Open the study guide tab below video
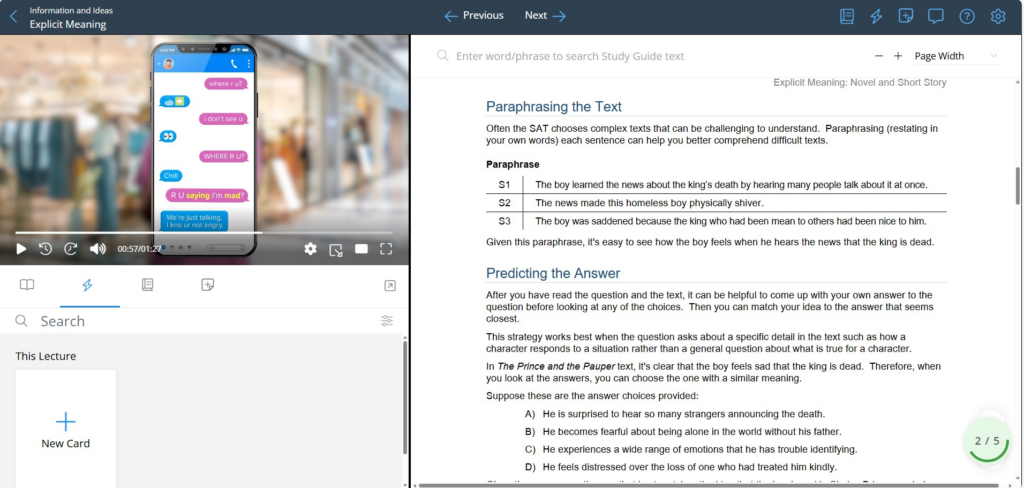The height and width of the screenshot is (488, 1024). pos(148,285)
